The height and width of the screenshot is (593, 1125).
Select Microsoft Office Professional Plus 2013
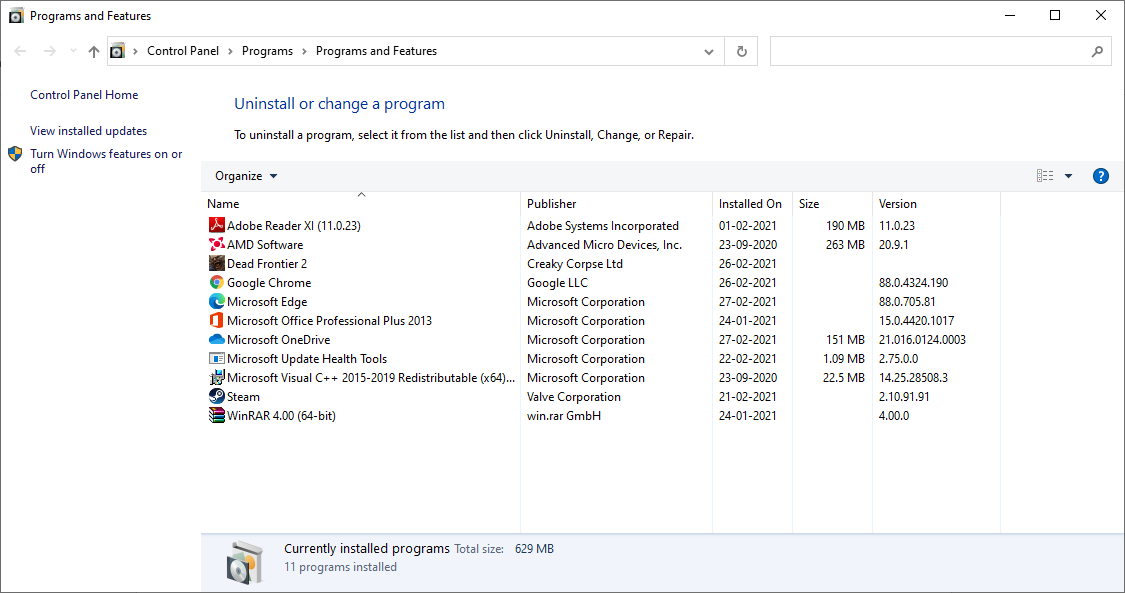329,321
